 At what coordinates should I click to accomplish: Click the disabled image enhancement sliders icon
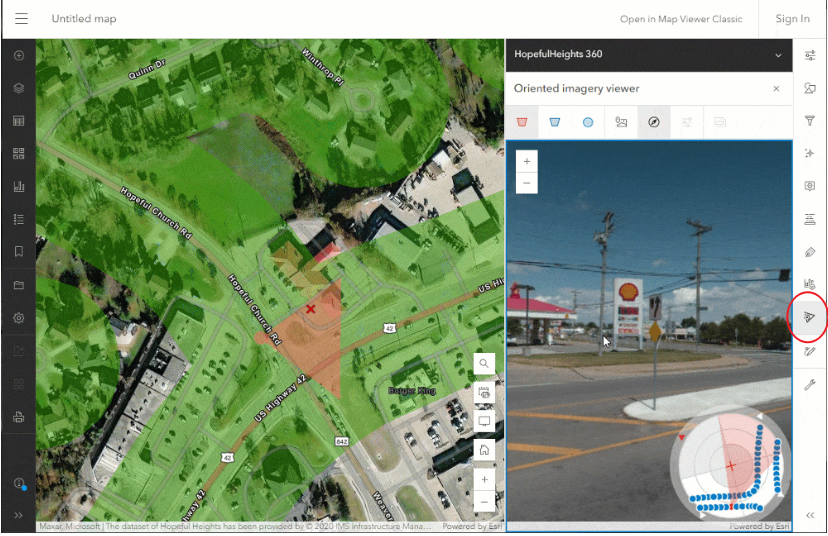(x=686, y=122)
